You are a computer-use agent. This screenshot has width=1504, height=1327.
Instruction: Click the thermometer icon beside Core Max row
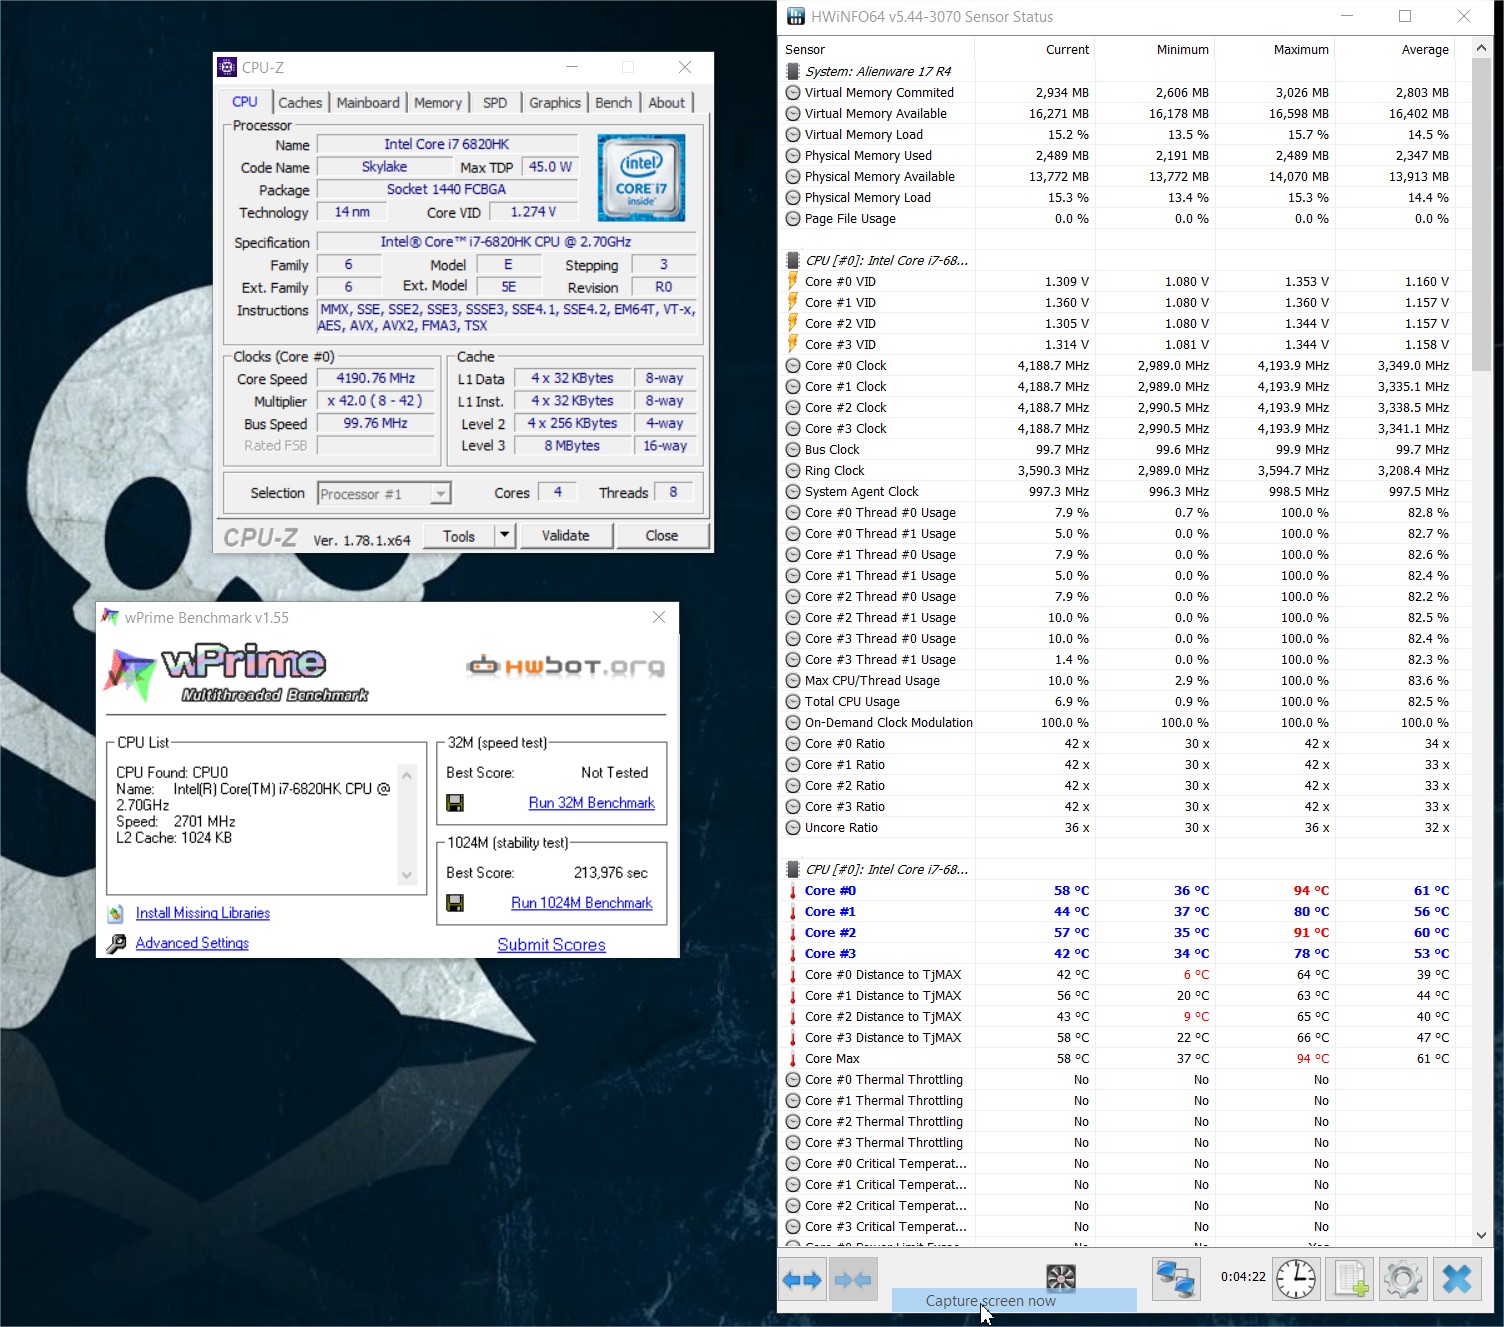click(x=793, y=1058)
